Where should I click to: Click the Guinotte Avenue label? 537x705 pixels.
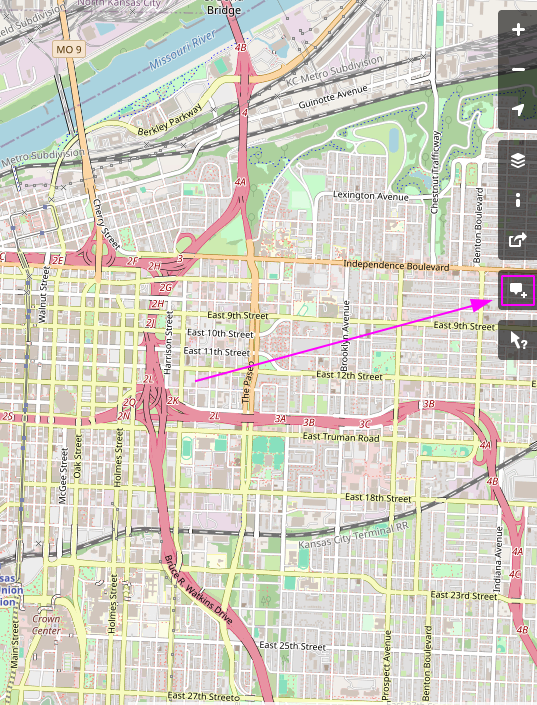(333, 97)
